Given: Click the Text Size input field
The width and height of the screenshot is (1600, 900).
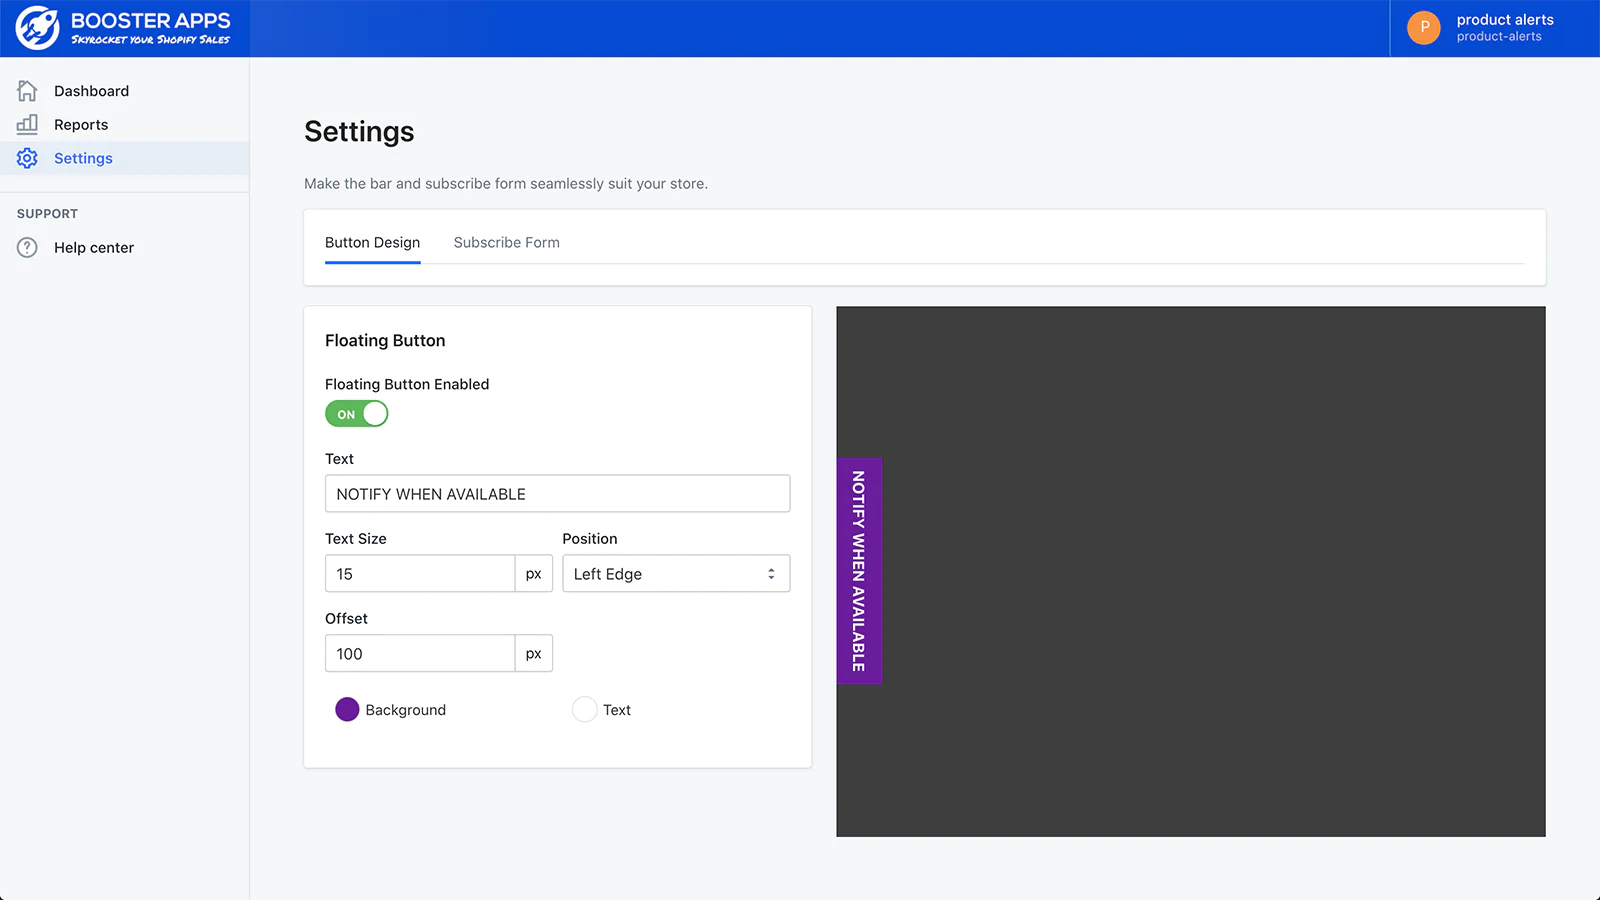Looking at the screenshot, I should click(420, 574).
